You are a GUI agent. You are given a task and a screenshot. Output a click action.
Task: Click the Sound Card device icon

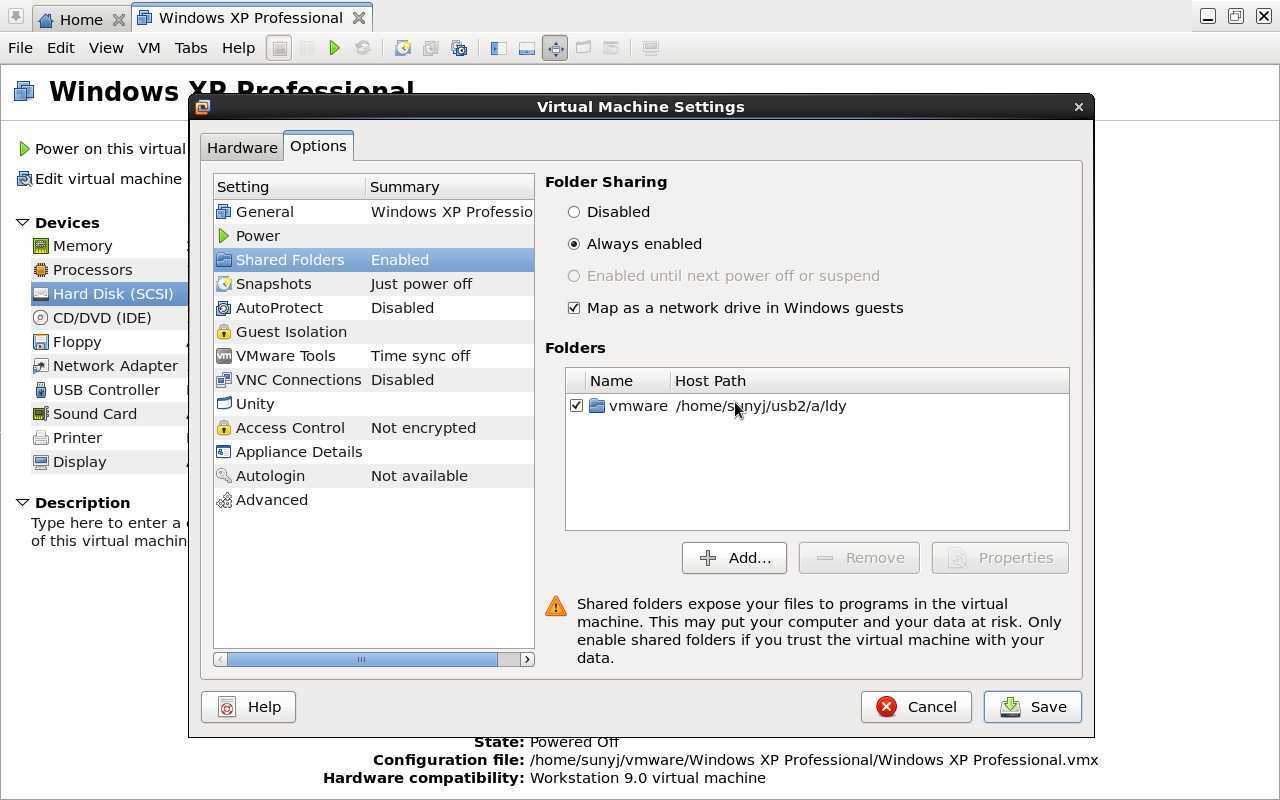(41, 414)
